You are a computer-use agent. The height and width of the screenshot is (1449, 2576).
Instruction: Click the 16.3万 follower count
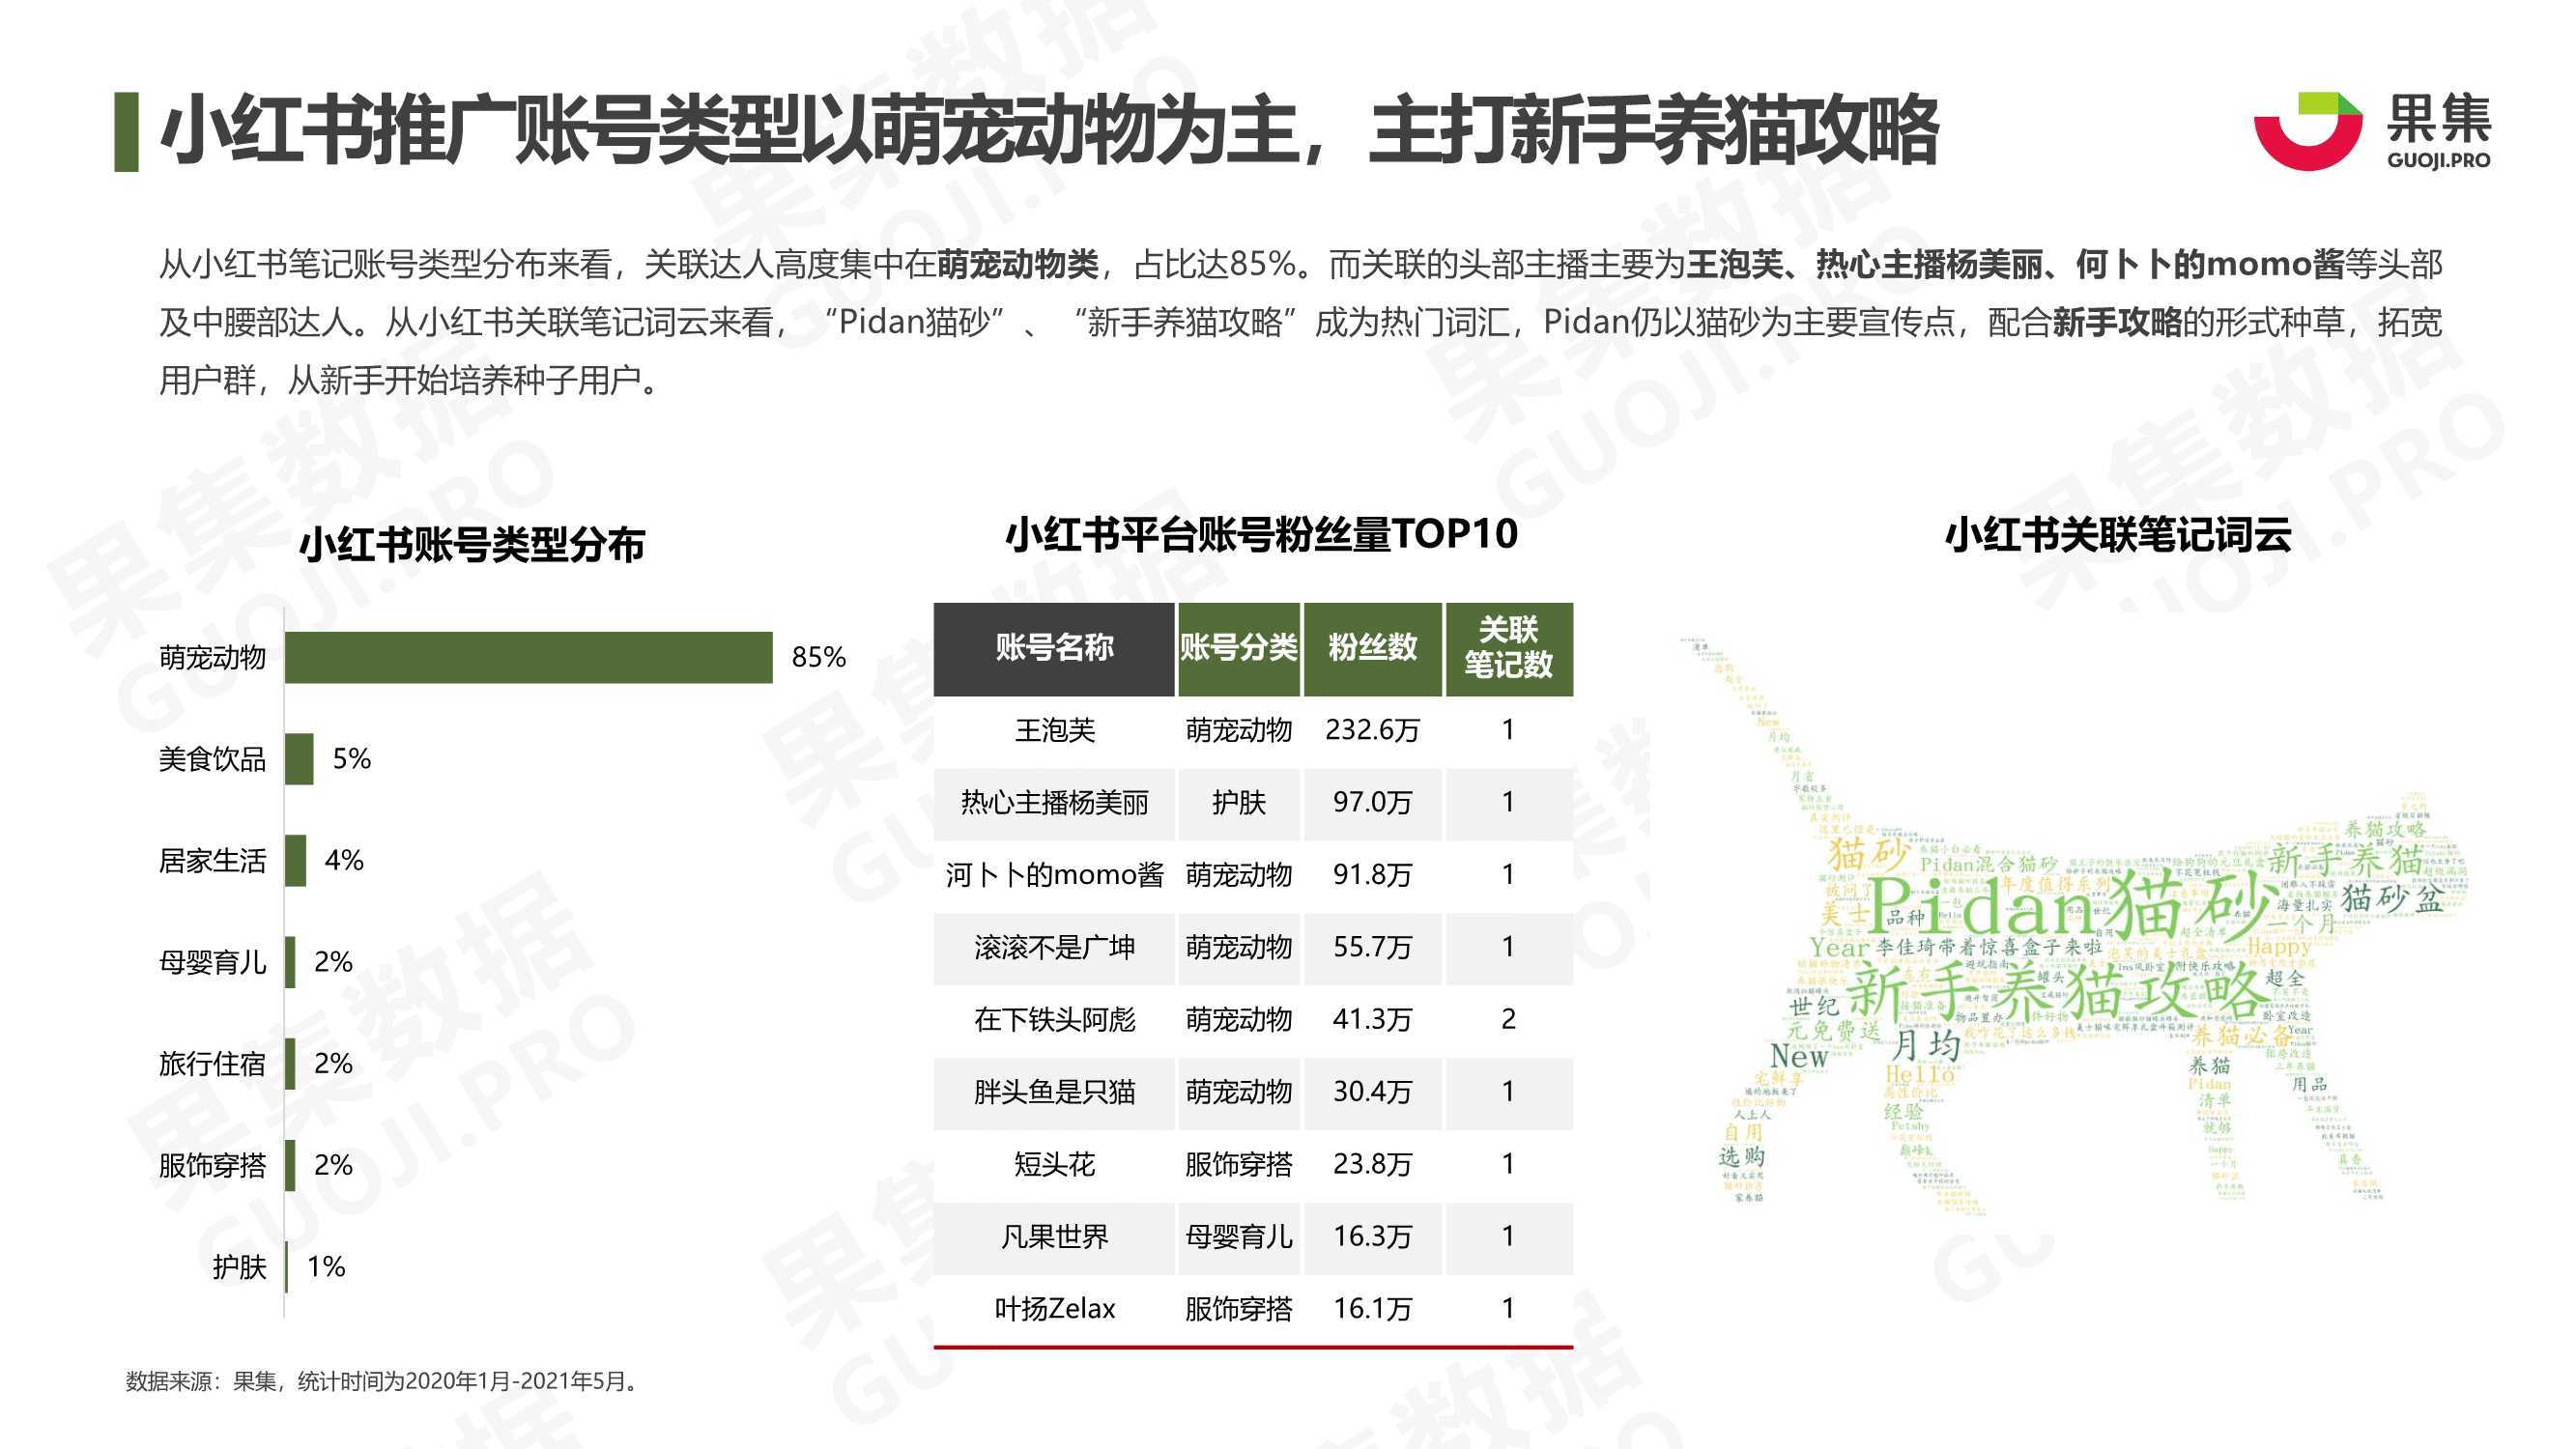[x=1373, y=1236]
